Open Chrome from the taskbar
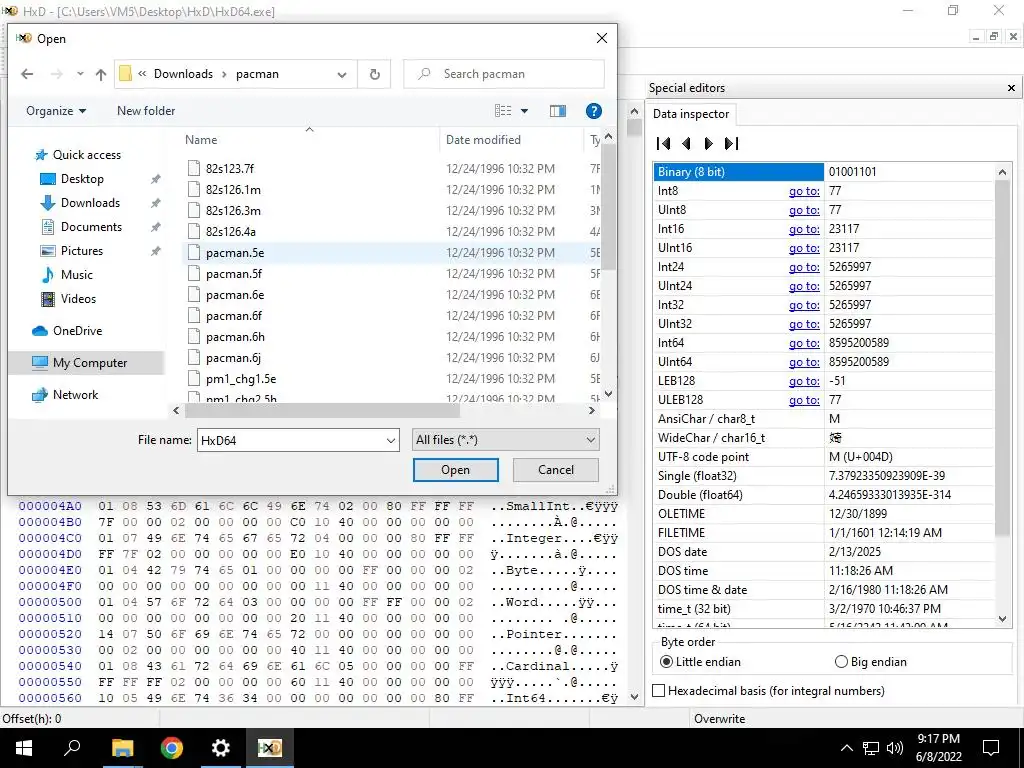The image size is (1024, 768). coord(171,748)
